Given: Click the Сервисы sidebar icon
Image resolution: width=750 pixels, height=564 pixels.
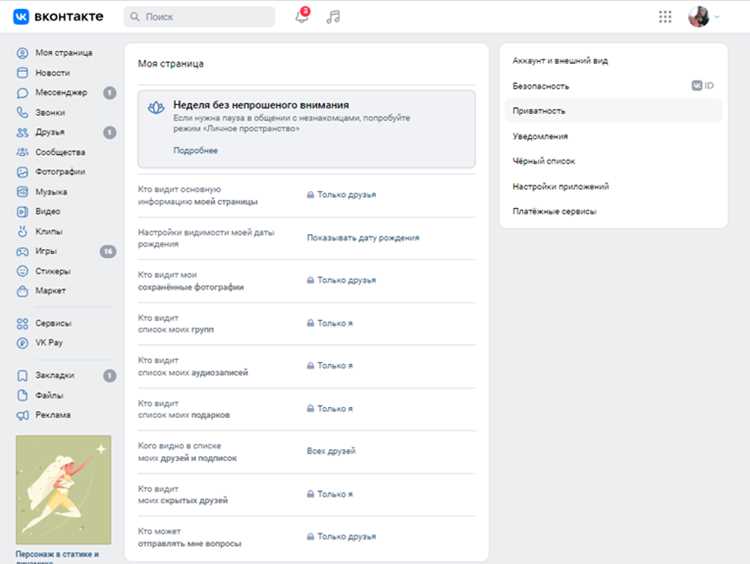Looking at the screenshot, I should [22, 323].
